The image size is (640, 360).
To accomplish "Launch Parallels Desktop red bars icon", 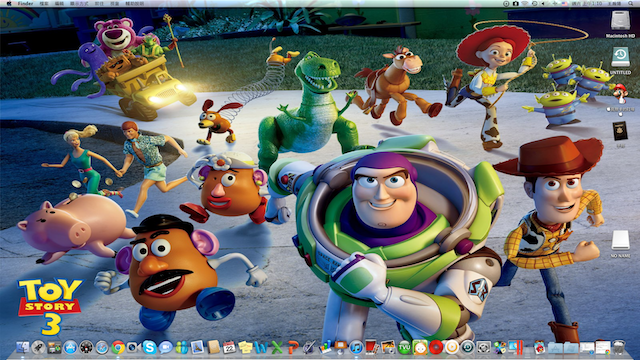I will (515, 347).
